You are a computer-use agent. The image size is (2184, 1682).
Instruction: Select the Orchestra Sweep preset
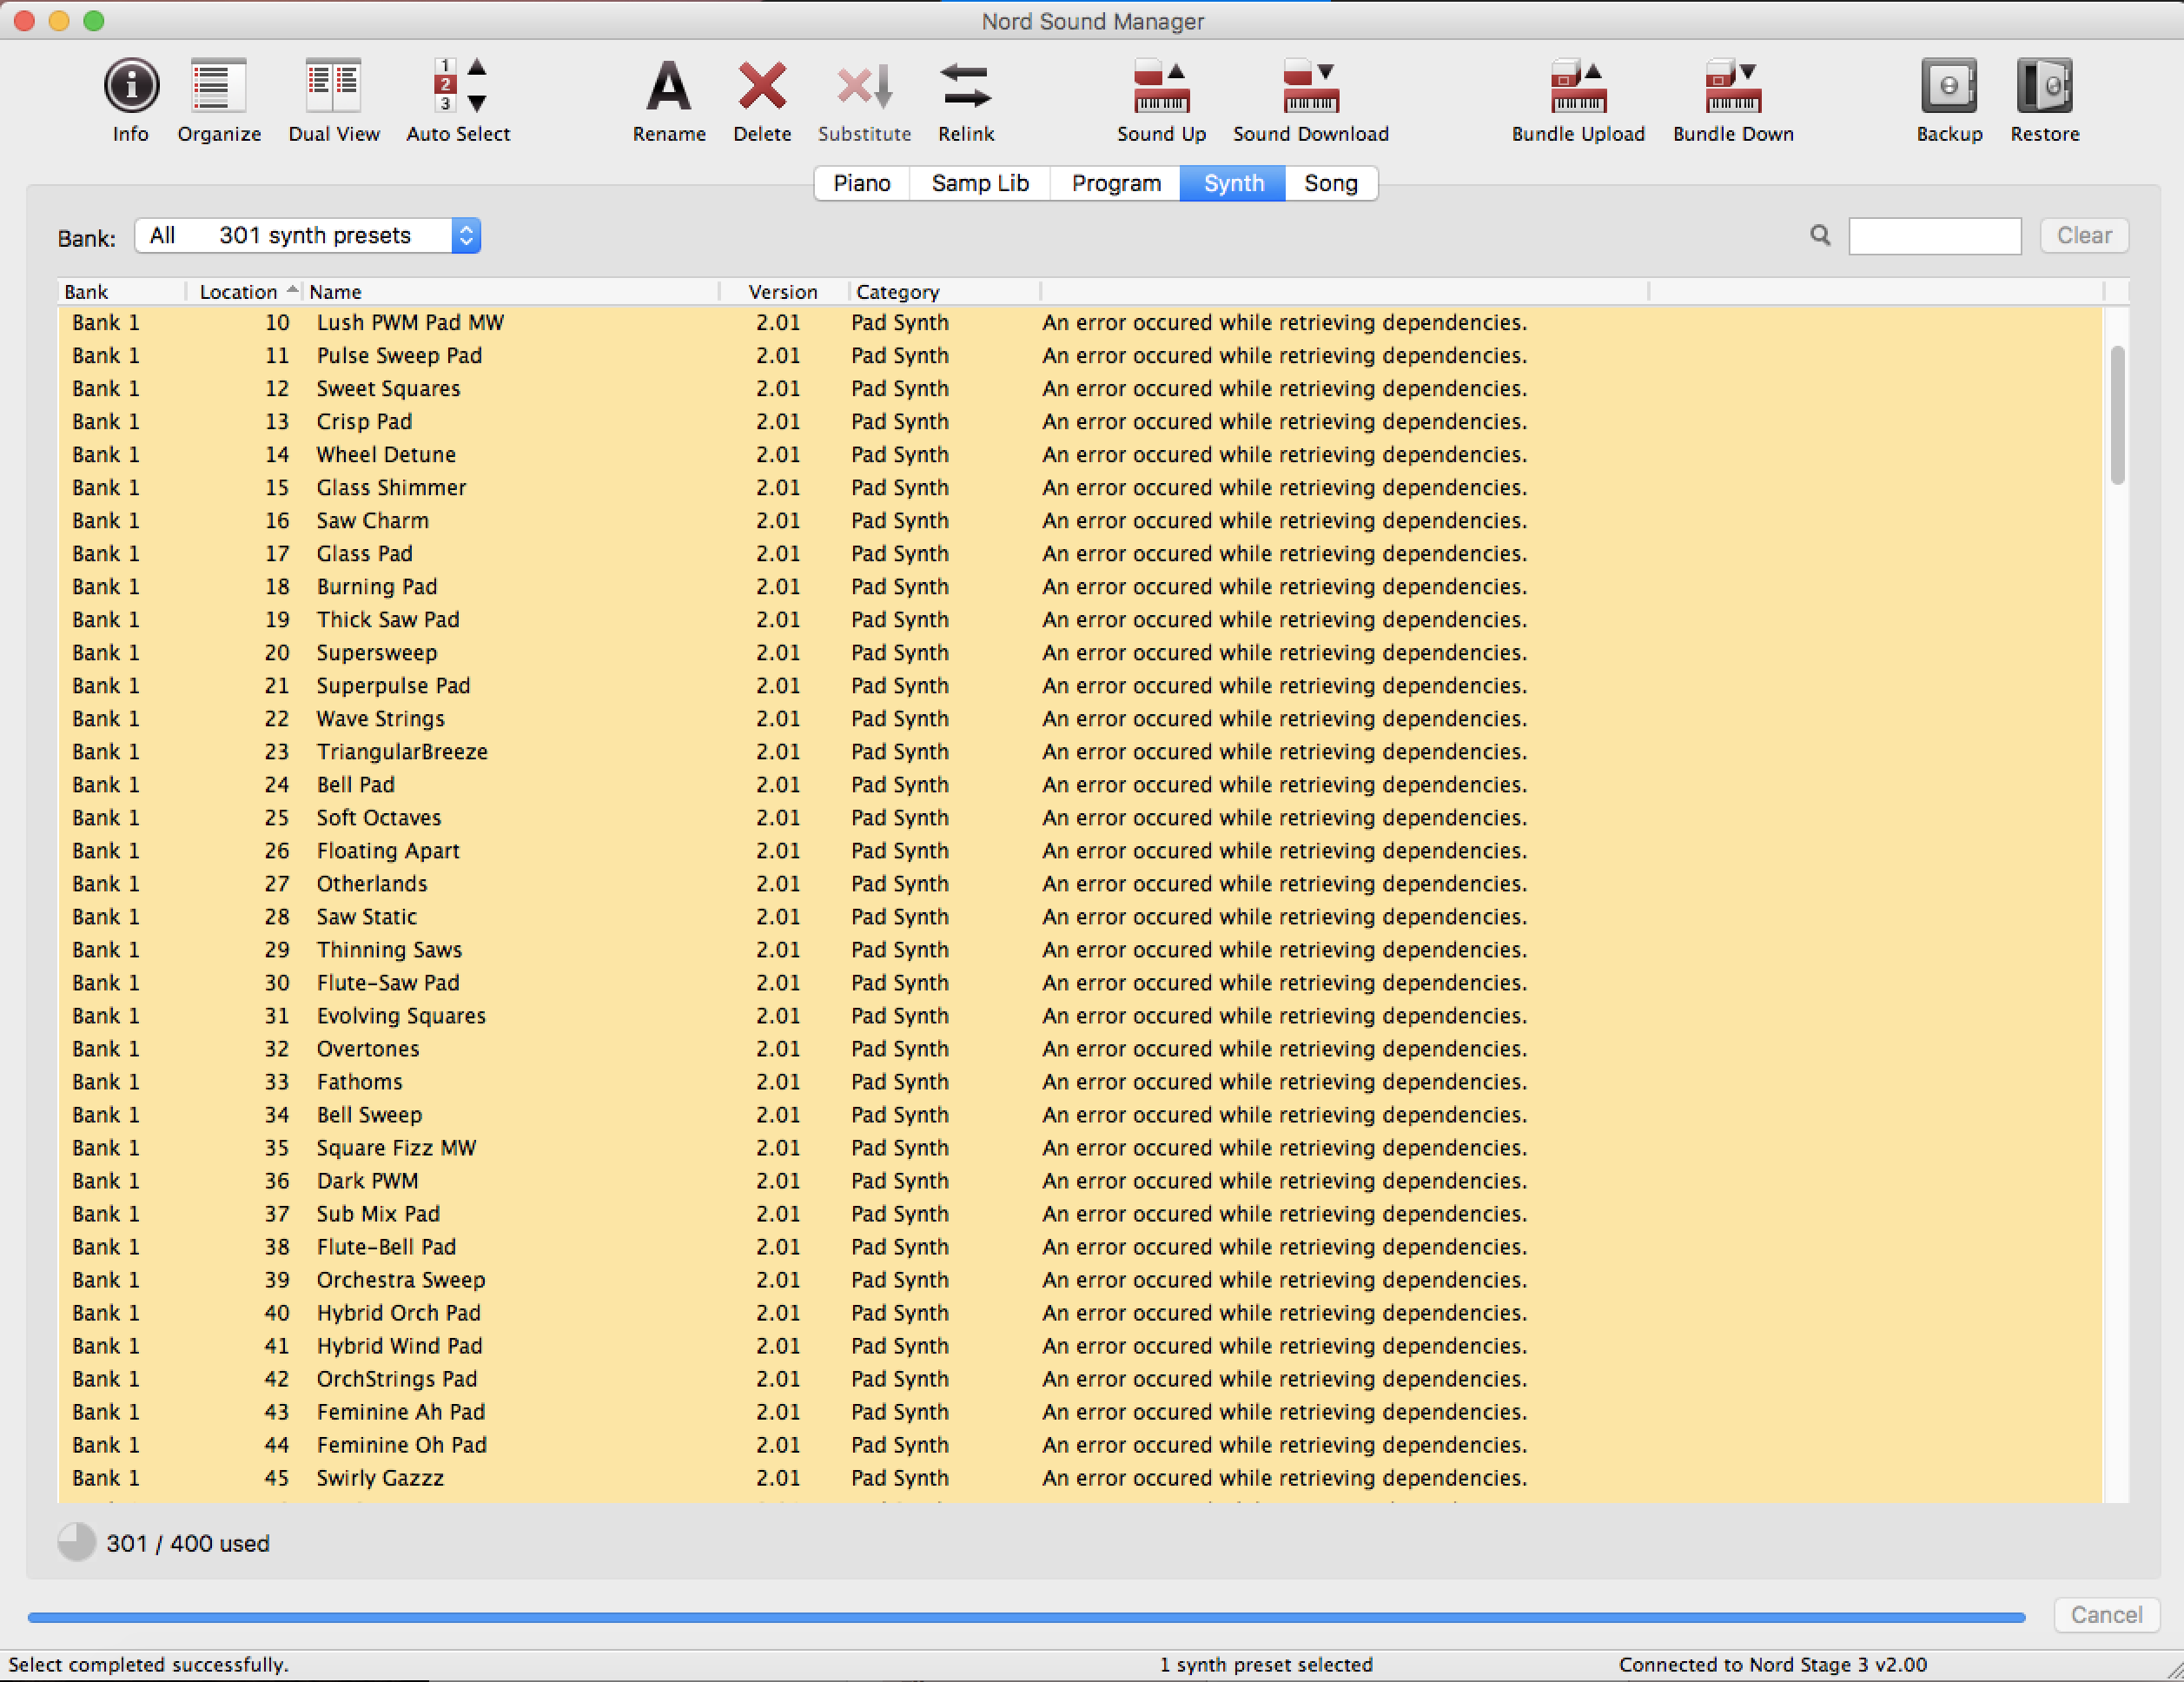pyautogui.click(x=1080, y=1279)
